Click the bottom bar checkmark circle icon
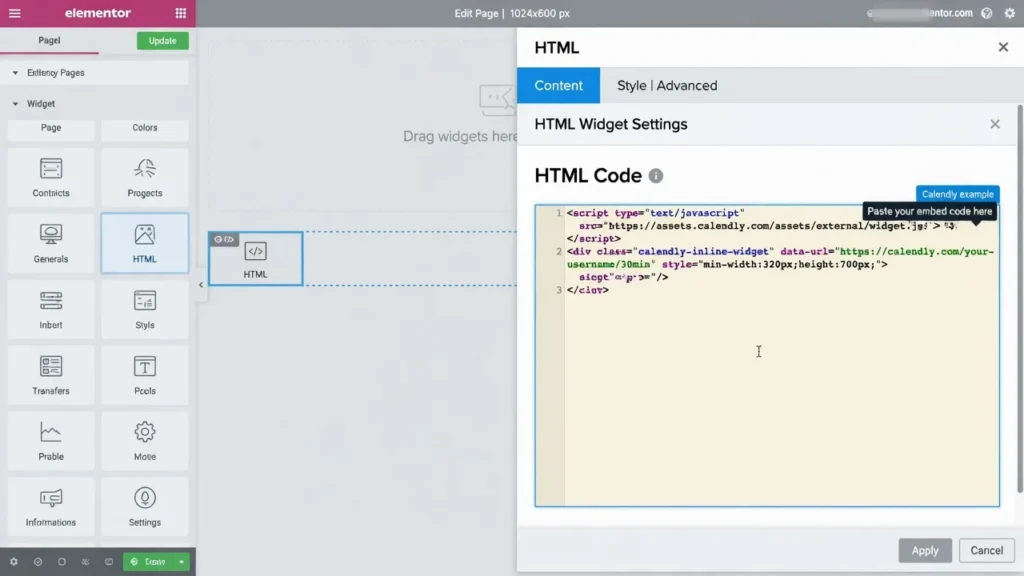The width and height of the screenshot is (1024, 576). point(38,562)
